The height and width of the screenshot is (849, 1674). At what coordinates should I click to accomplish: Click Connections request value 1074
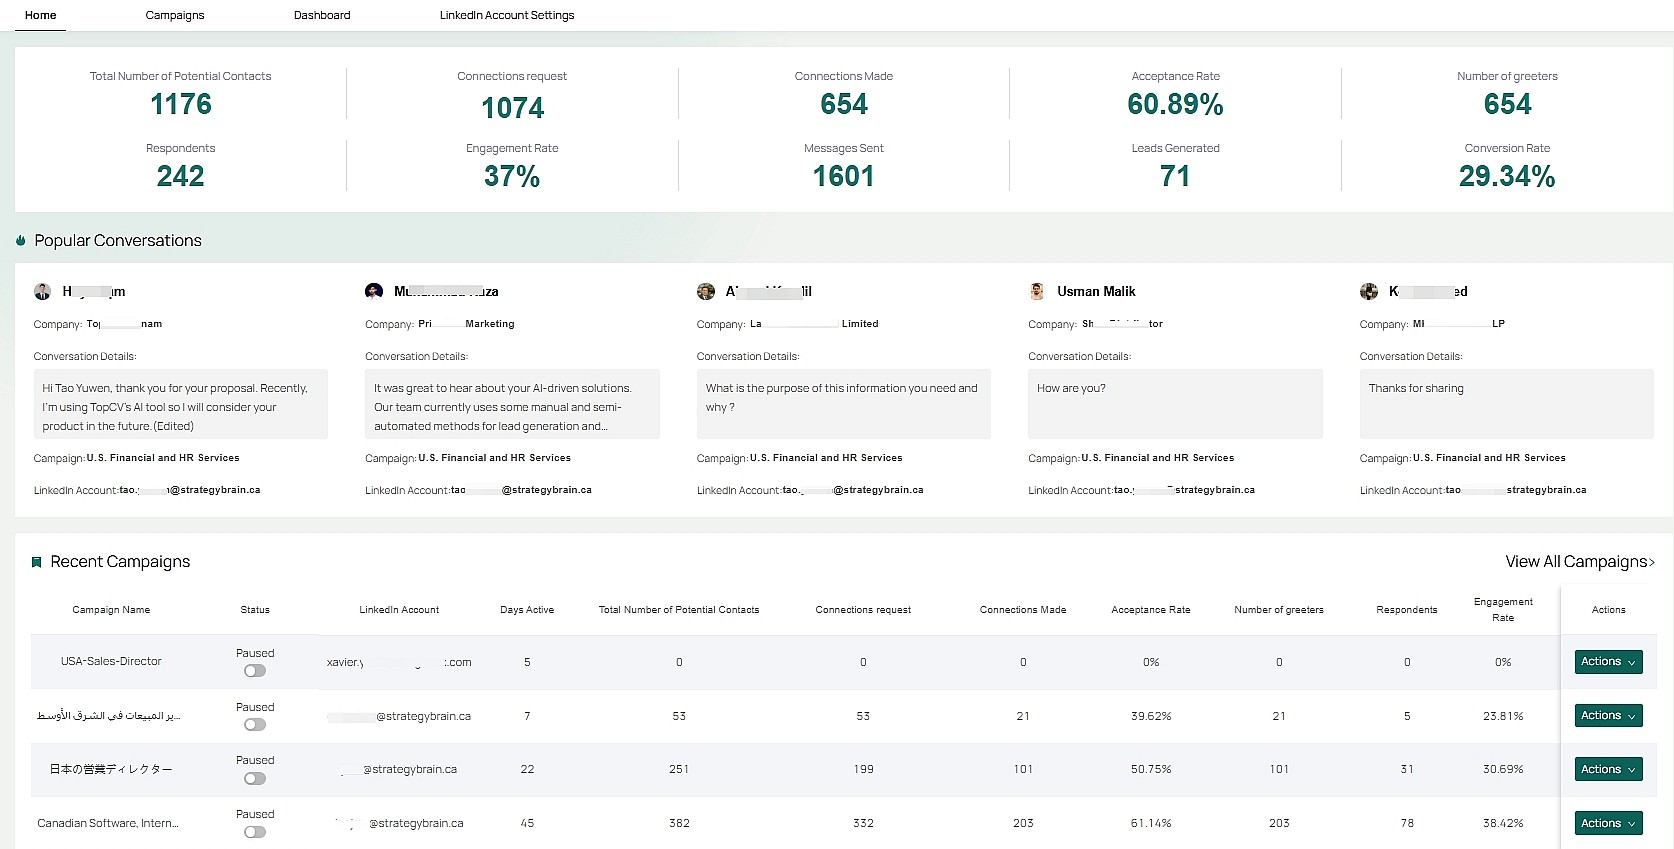(x=512, y=107)
